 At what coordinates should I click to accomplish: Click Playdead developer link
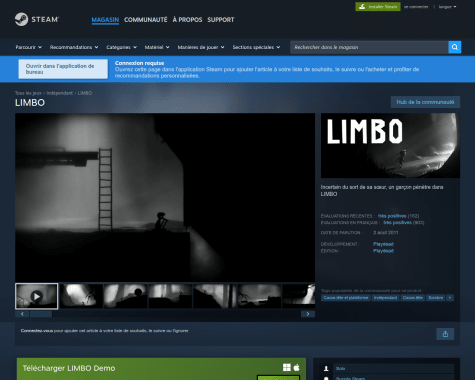coord(383,244)
